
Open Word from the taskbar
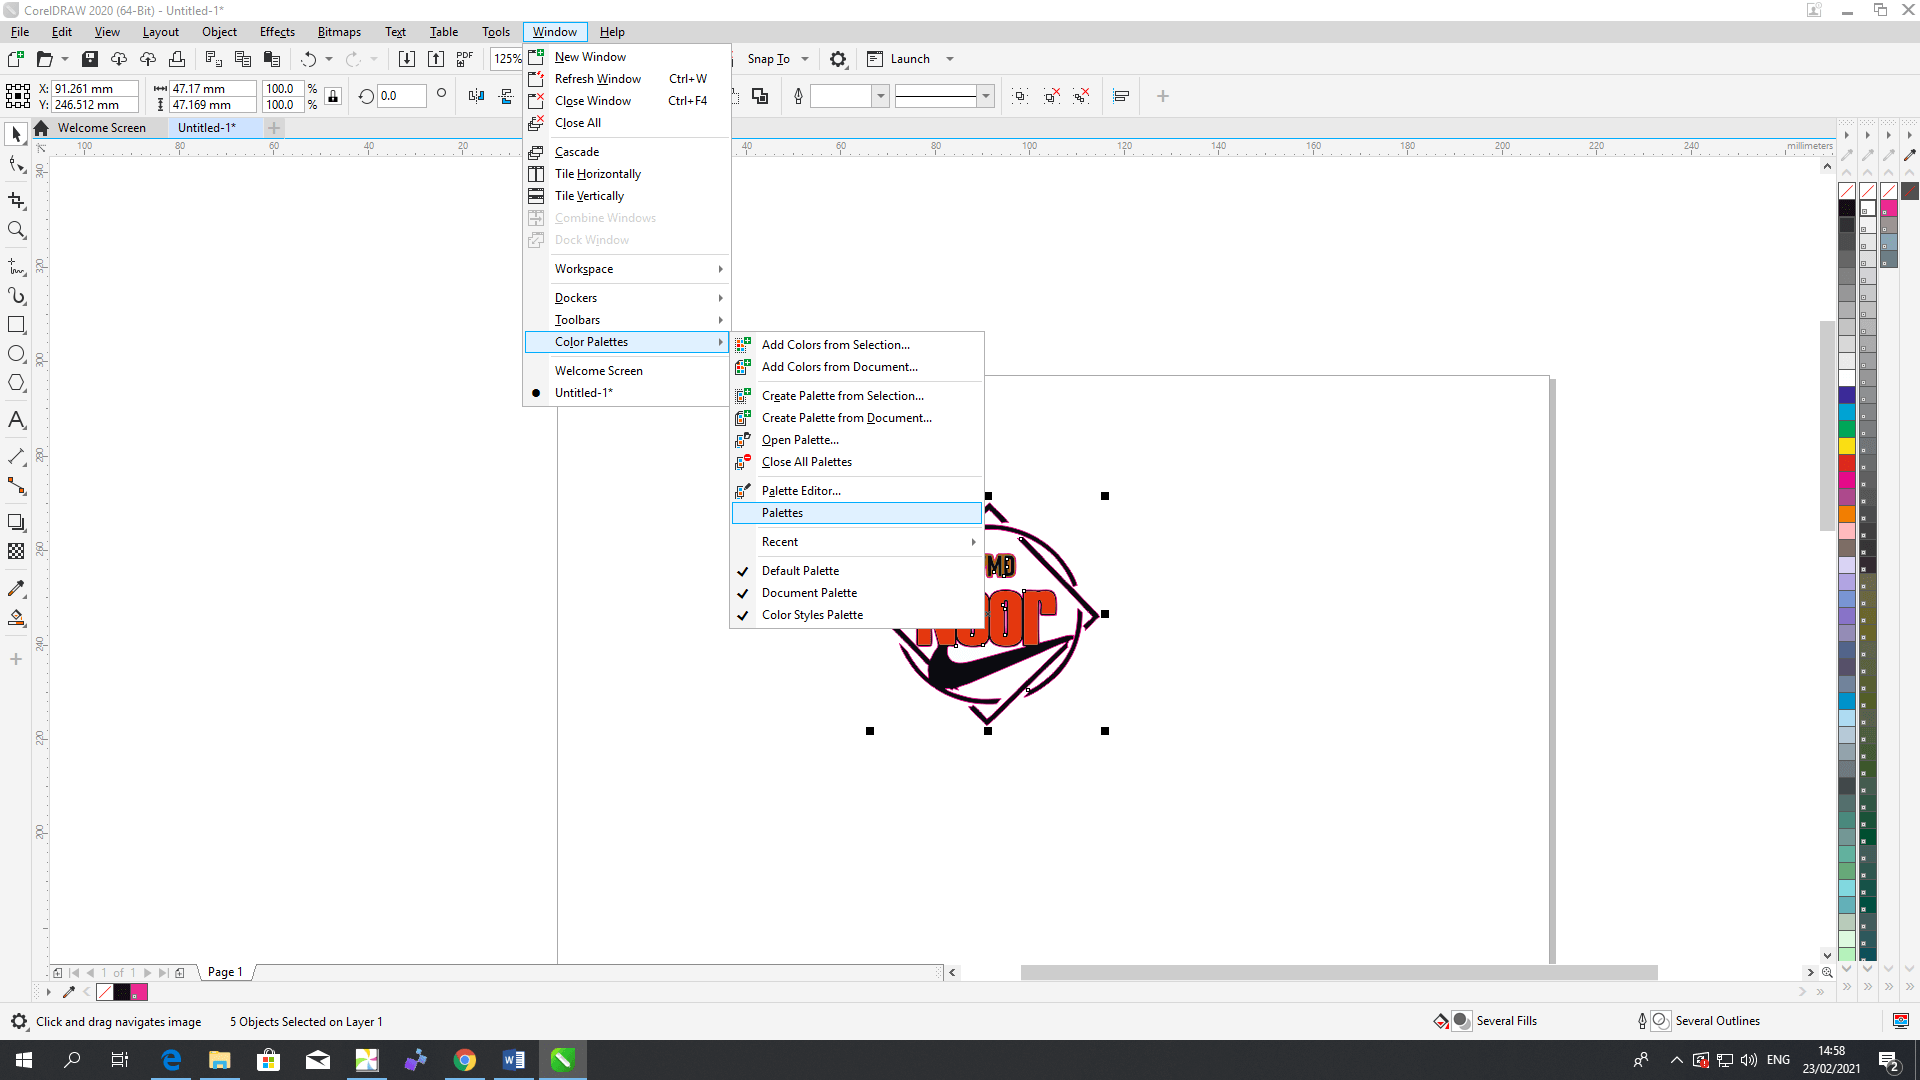click(x=514, y=1060)
